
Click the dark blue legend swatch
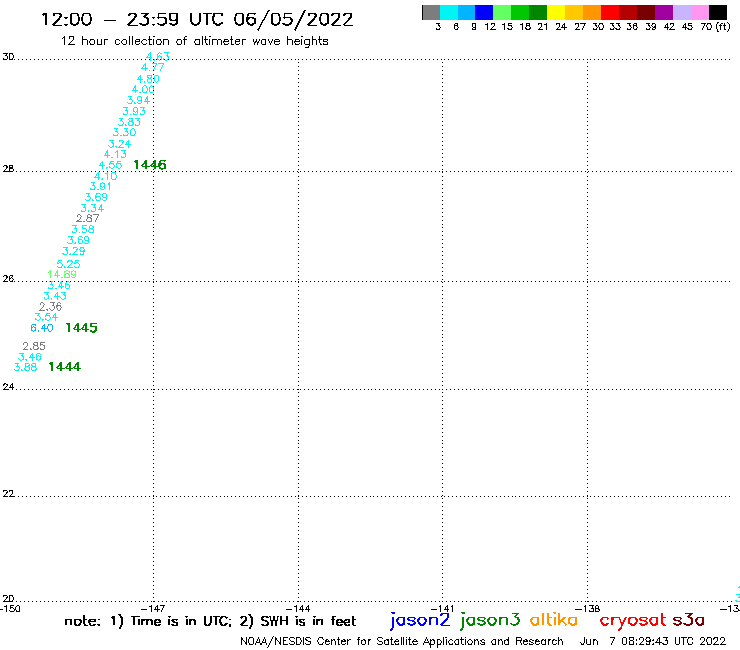pyautogui.click(x=485, y=12)
